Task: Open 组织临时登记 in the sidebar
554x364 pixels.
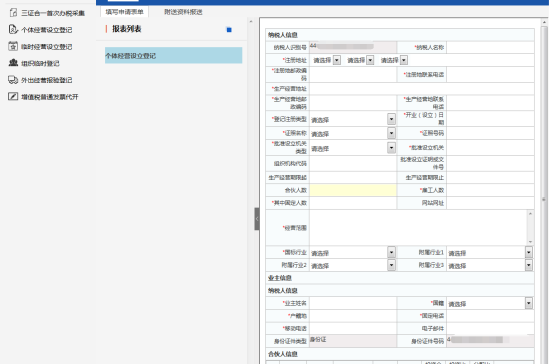Action: tap(40, 63)
